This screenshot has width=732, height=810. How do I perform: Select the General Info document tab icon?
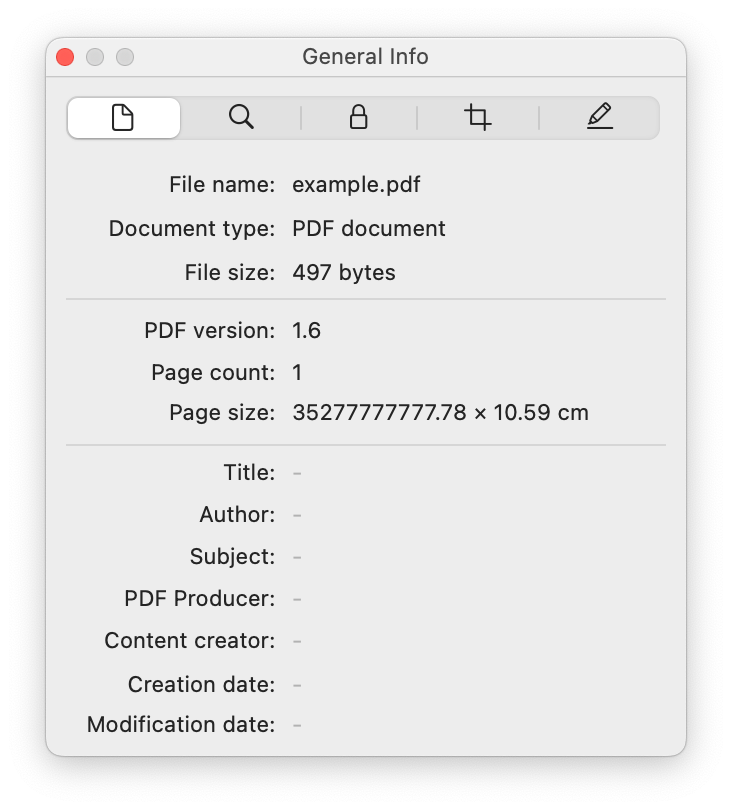tap(123, 118)
